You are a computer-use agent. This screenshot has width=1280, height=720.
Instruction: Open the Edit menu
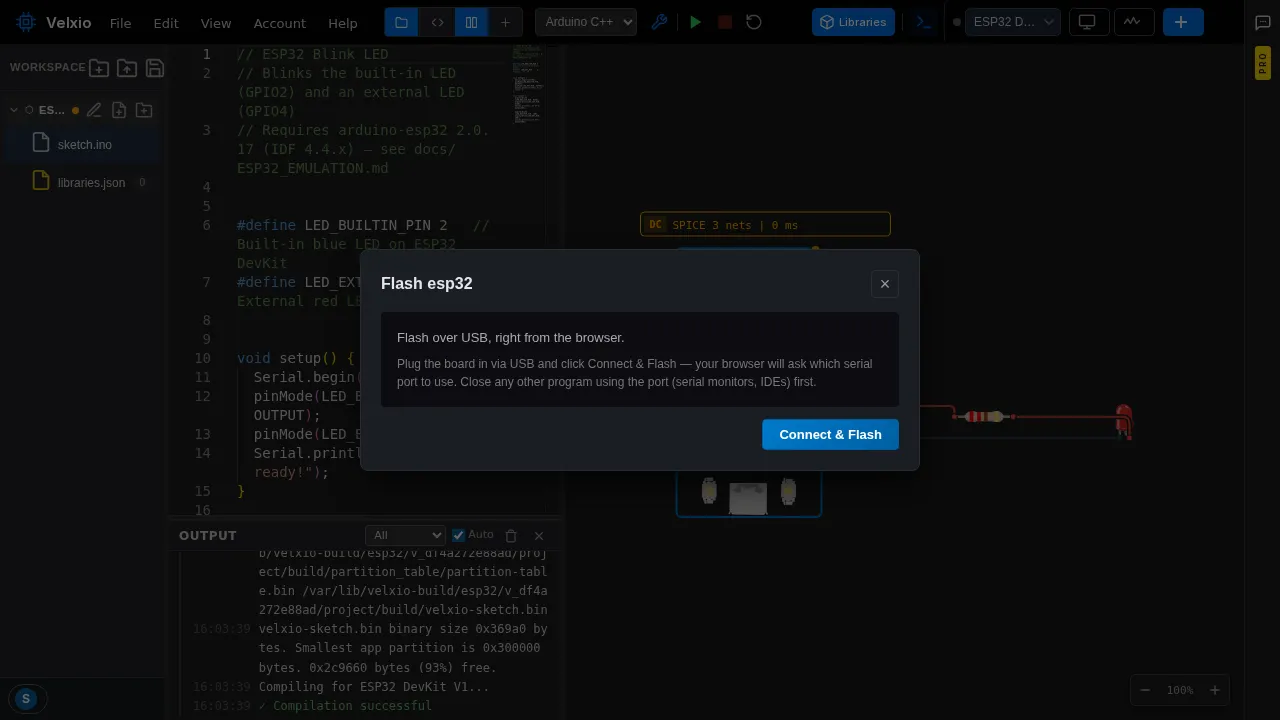(166, 22)
